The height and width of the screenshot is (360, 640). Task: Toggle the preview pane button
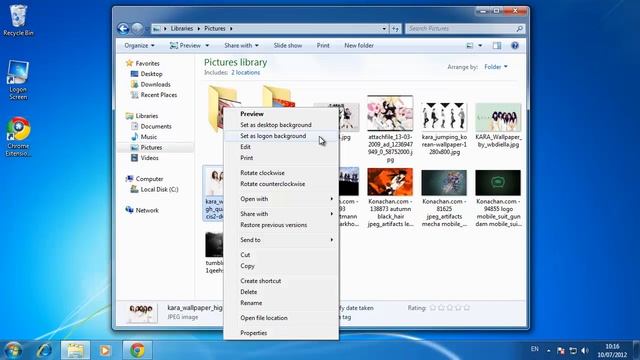click(497, 45)
